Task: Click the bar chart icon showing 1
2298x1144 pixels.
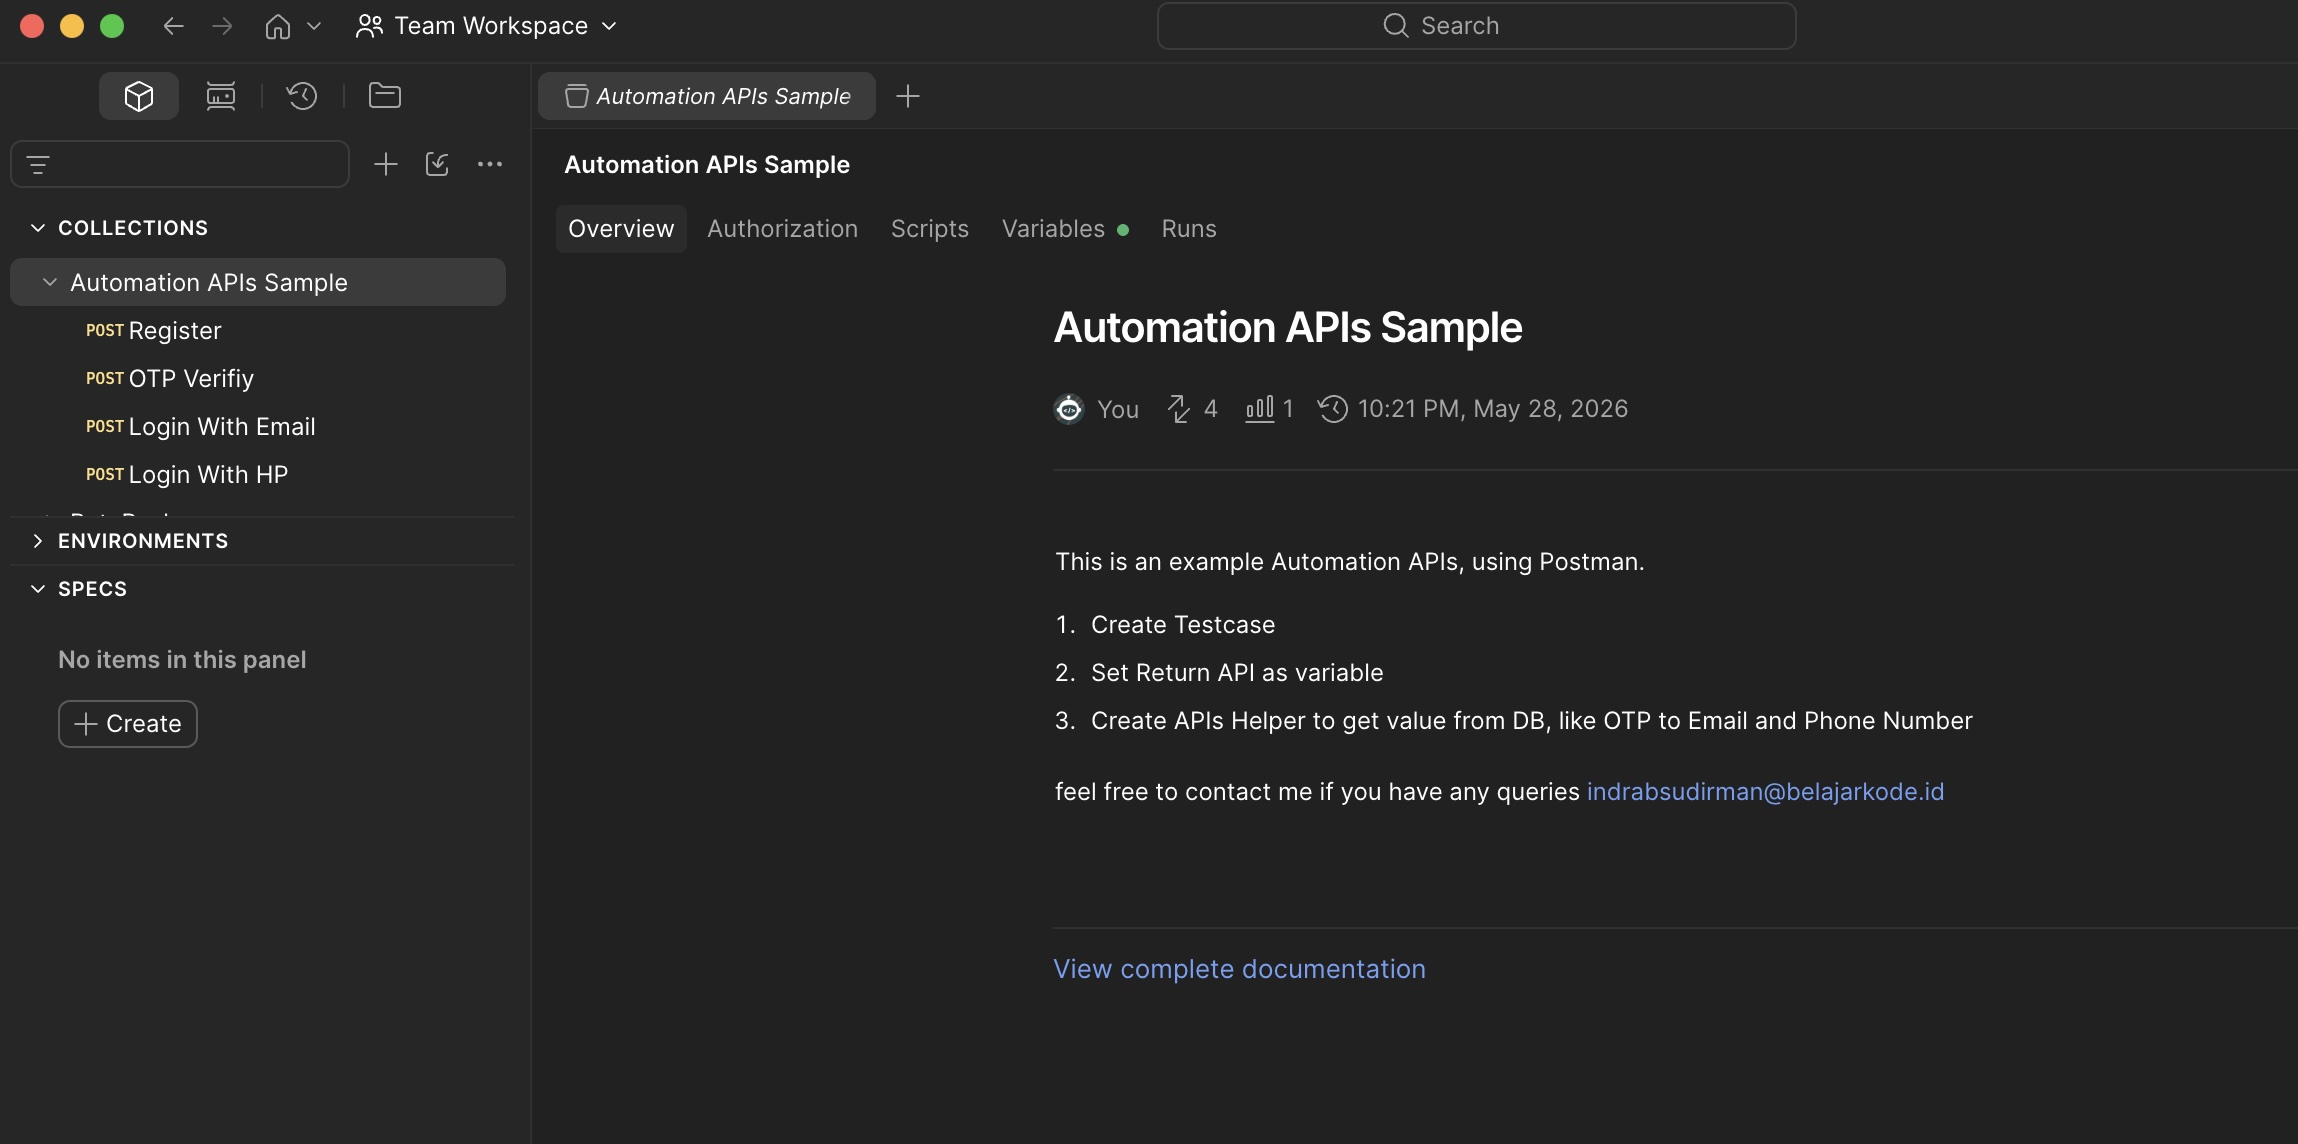Action: coord(1259,409)
